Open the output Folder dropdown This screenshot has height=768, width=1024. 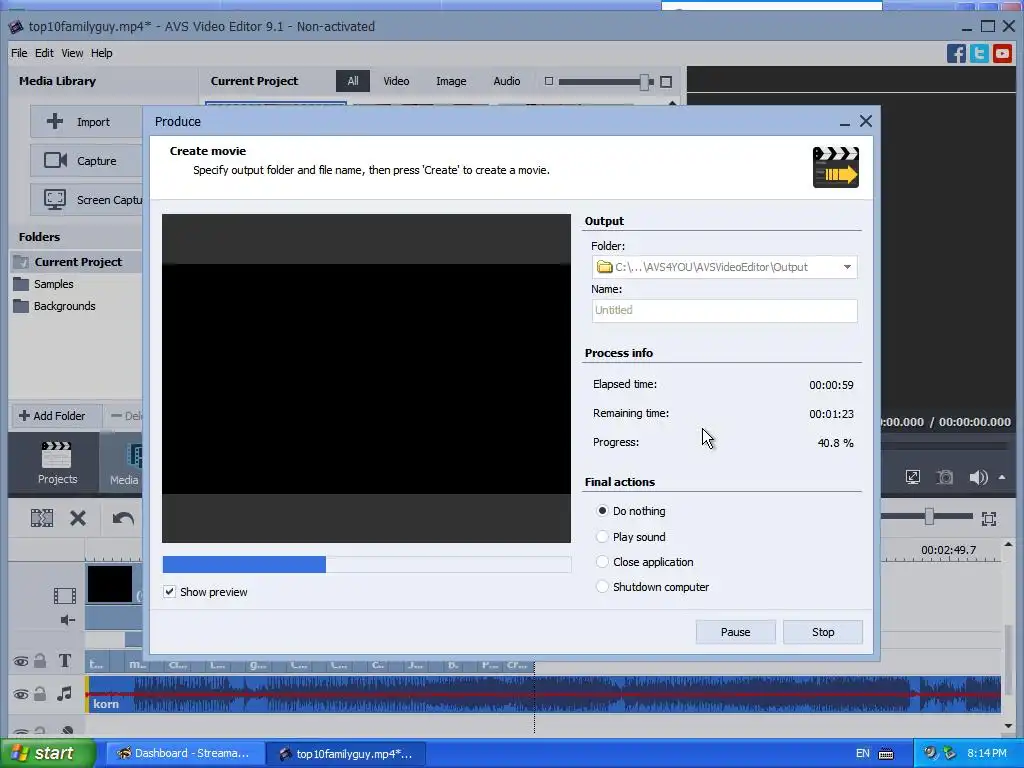click(846, 267)
